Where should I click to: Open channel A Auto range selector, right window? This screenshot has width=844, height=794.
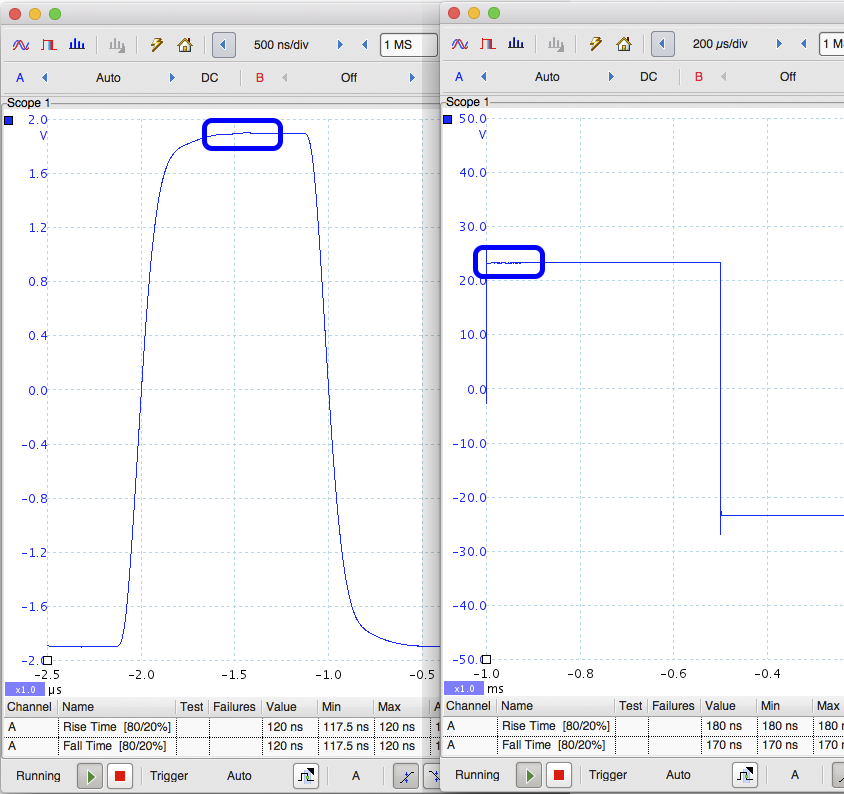[547, 76]
